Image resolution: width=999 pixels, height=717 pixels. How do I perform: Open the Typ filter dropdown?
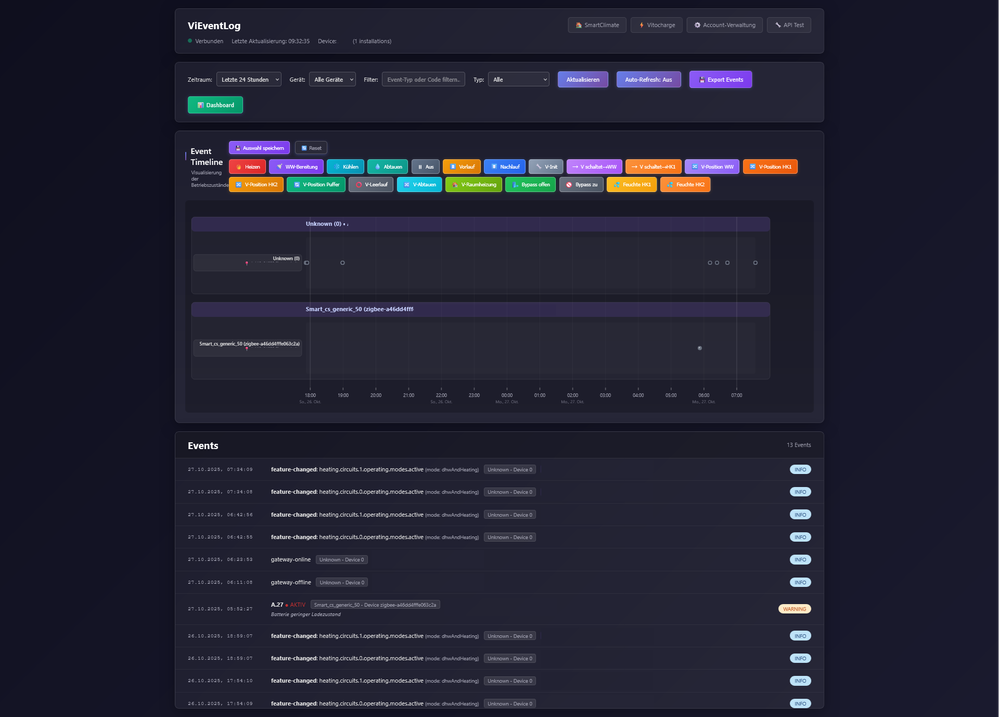pos(518,79)
